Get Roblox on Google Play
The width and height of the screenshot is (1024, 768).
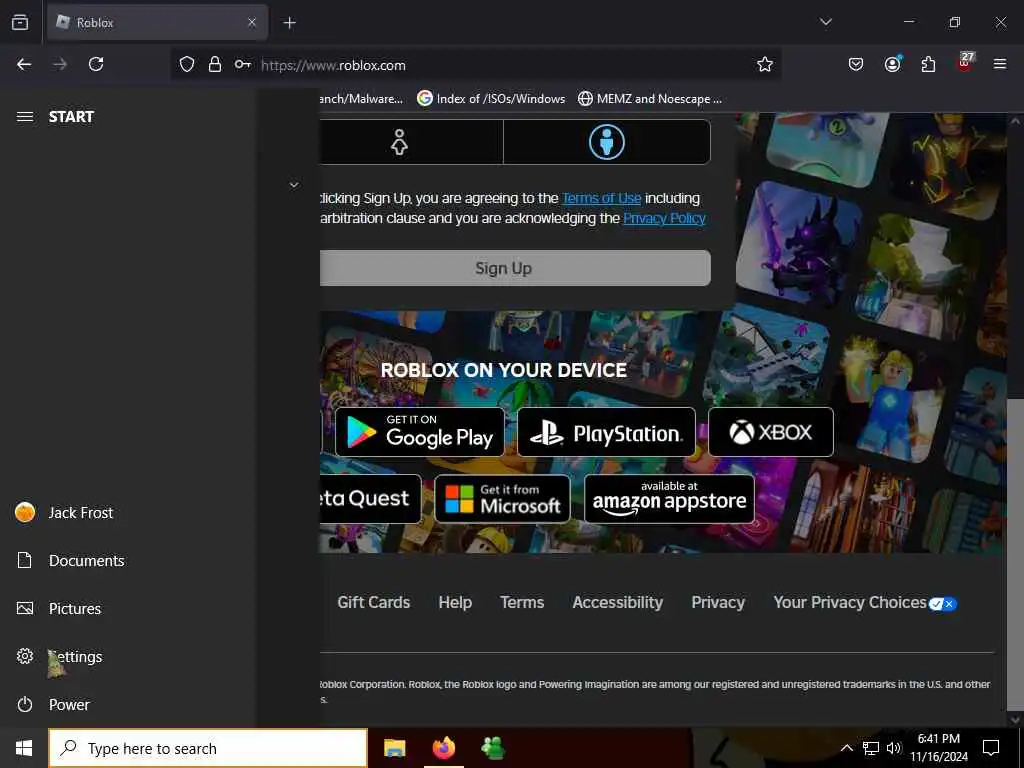420,432
